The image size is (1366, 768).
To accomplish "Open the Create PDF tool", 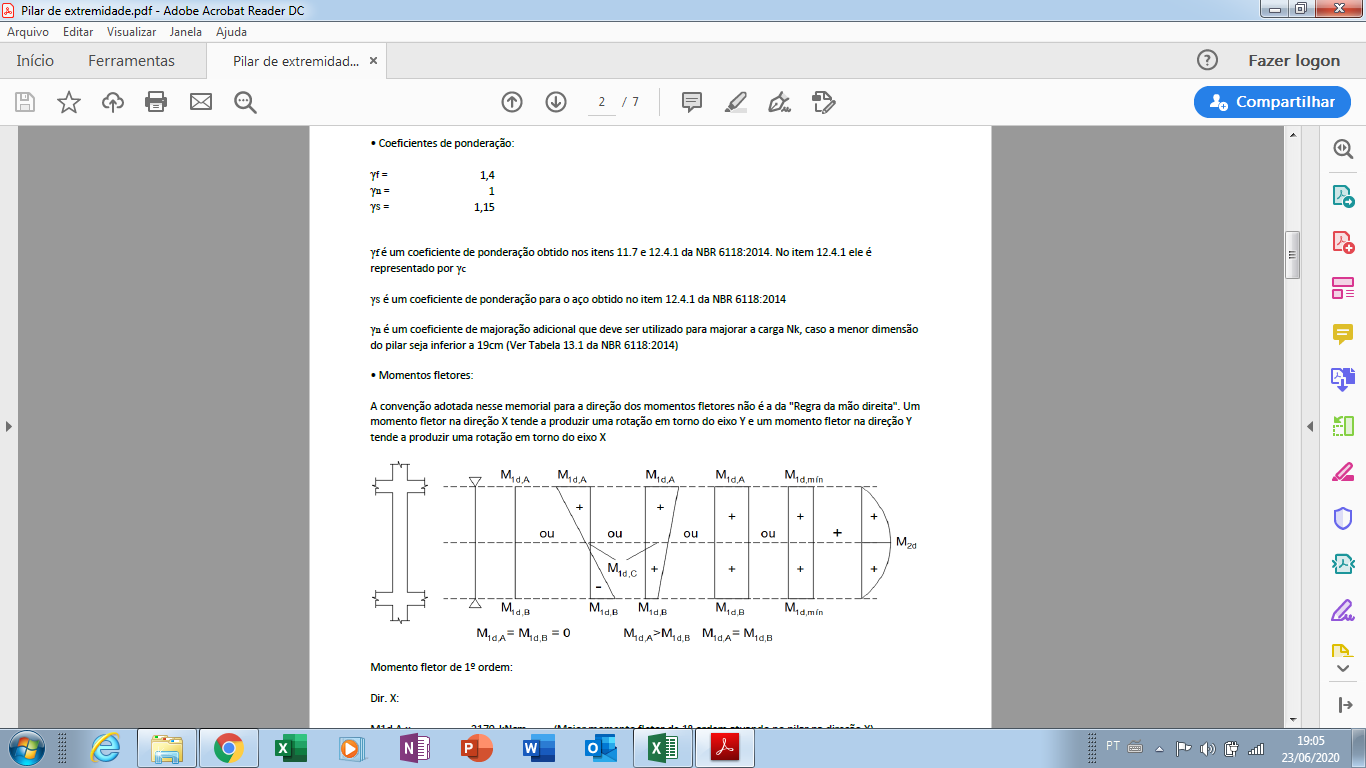I will [1342, 242].
